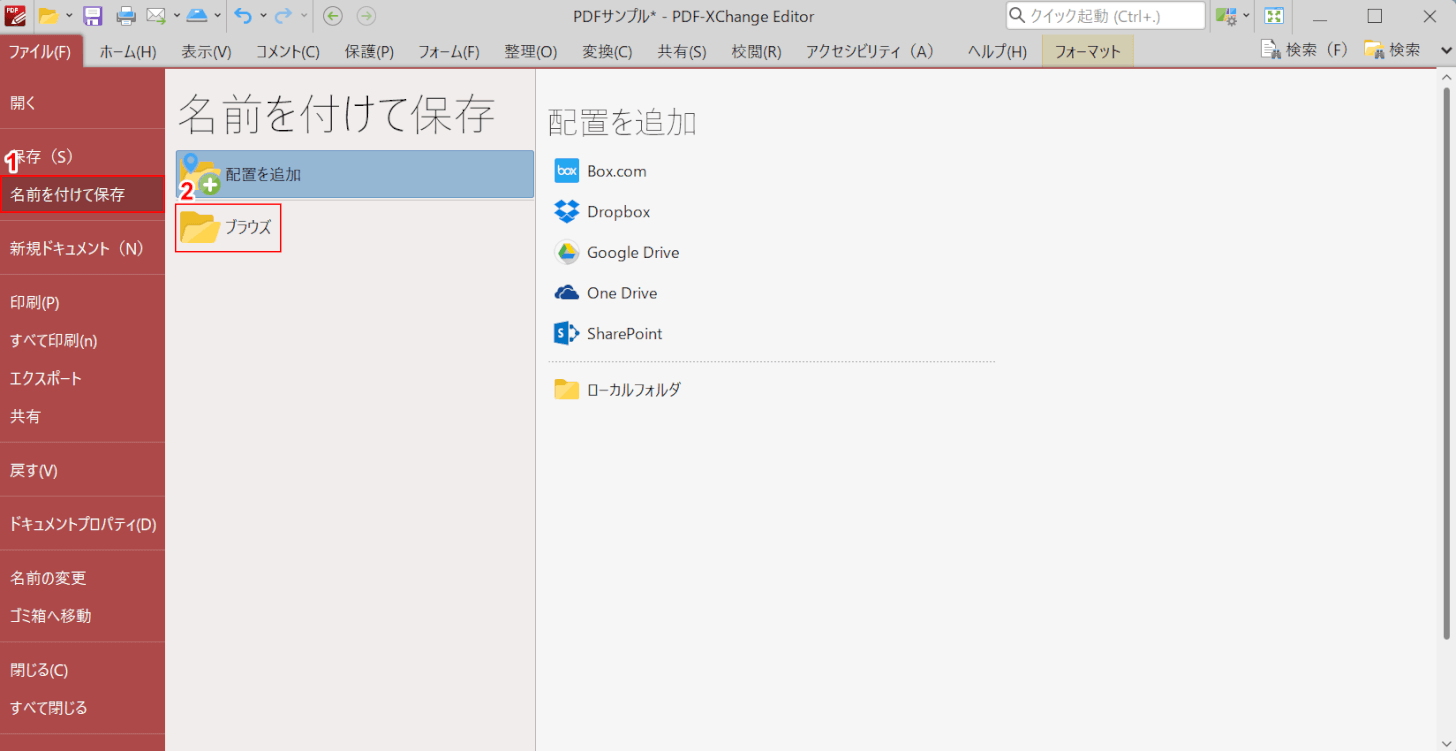
Task: Expand the email options dropdown arrow
Action: click(176, 16)
